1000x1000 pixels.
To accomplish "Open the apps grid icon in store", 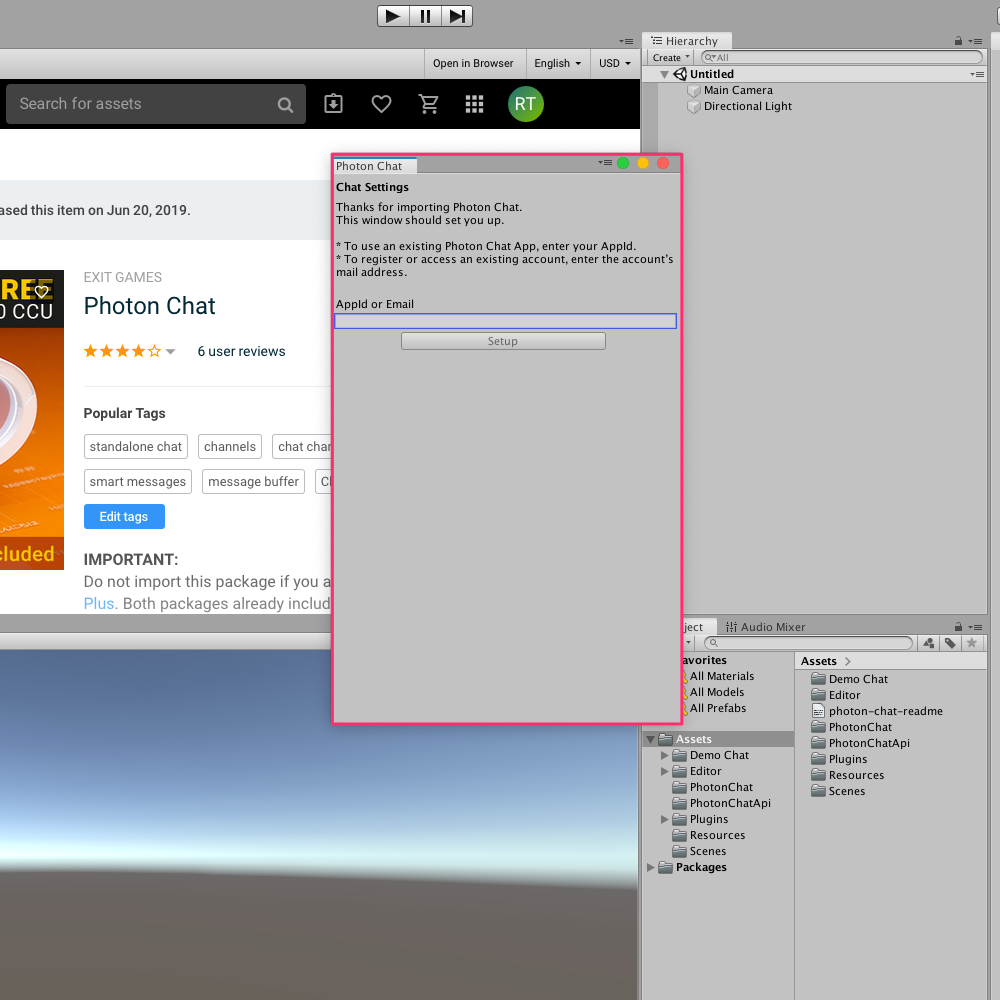I will point(474,104).
